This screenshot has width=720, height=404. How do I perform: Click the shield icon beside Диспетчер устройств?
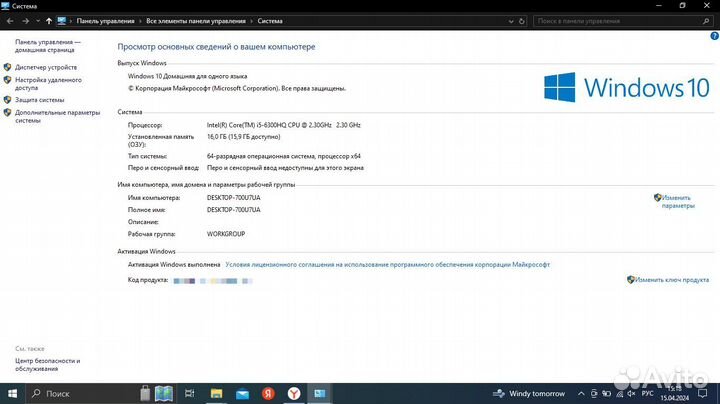(x=7, y=67)
